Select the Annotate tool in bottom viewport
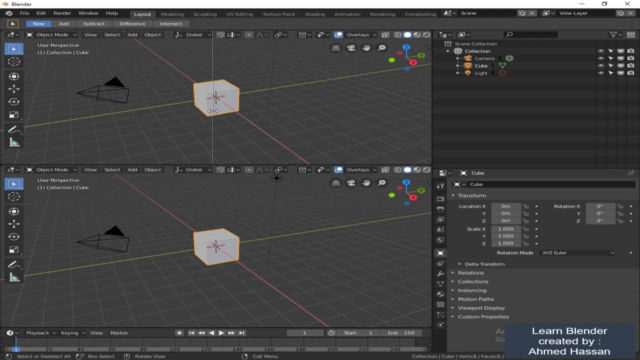This screenshot has width=640, height=360. (x=13, y=265)
